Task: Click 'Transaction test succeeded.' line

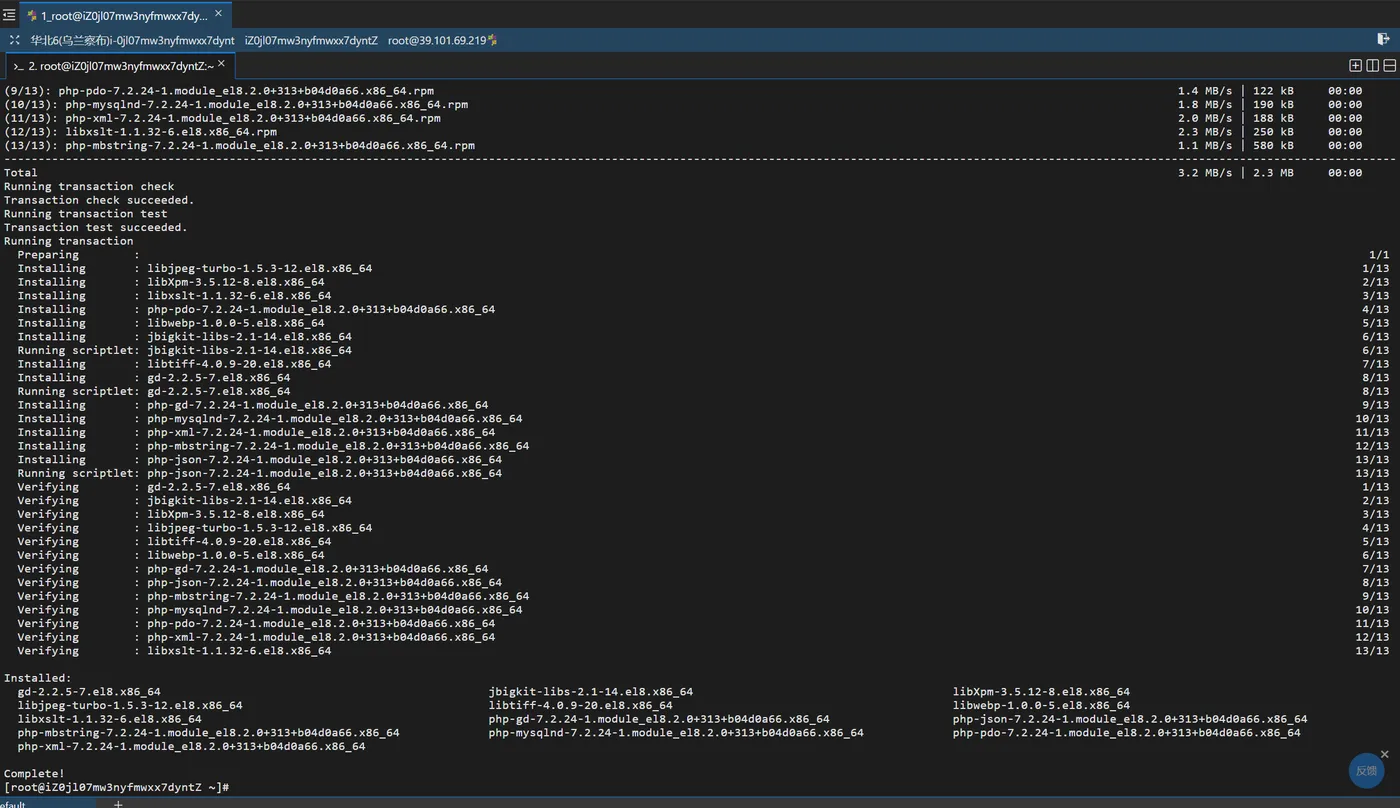Action: pyautogui.click(x=96, y=227)
